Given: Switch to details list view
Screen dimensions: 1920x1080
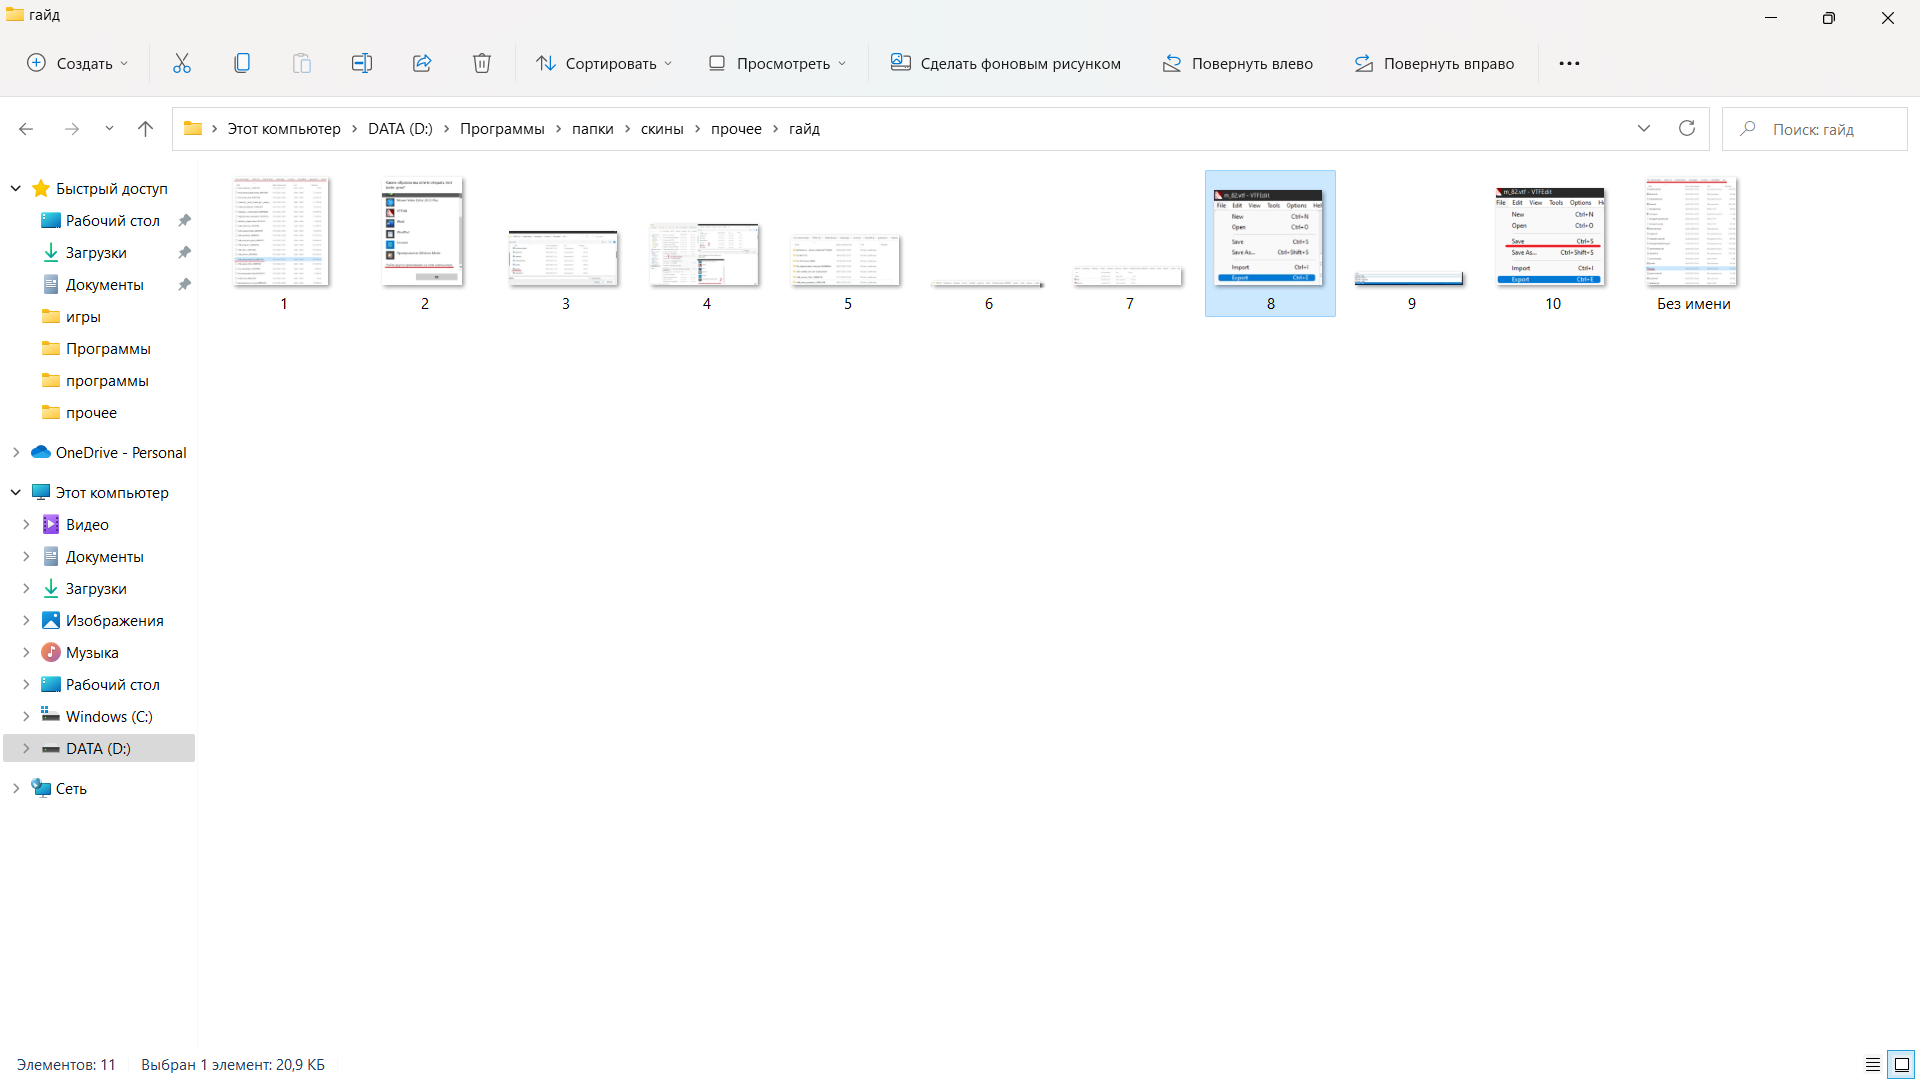Looking at the screenshot, I should tap(1872, 1064).
